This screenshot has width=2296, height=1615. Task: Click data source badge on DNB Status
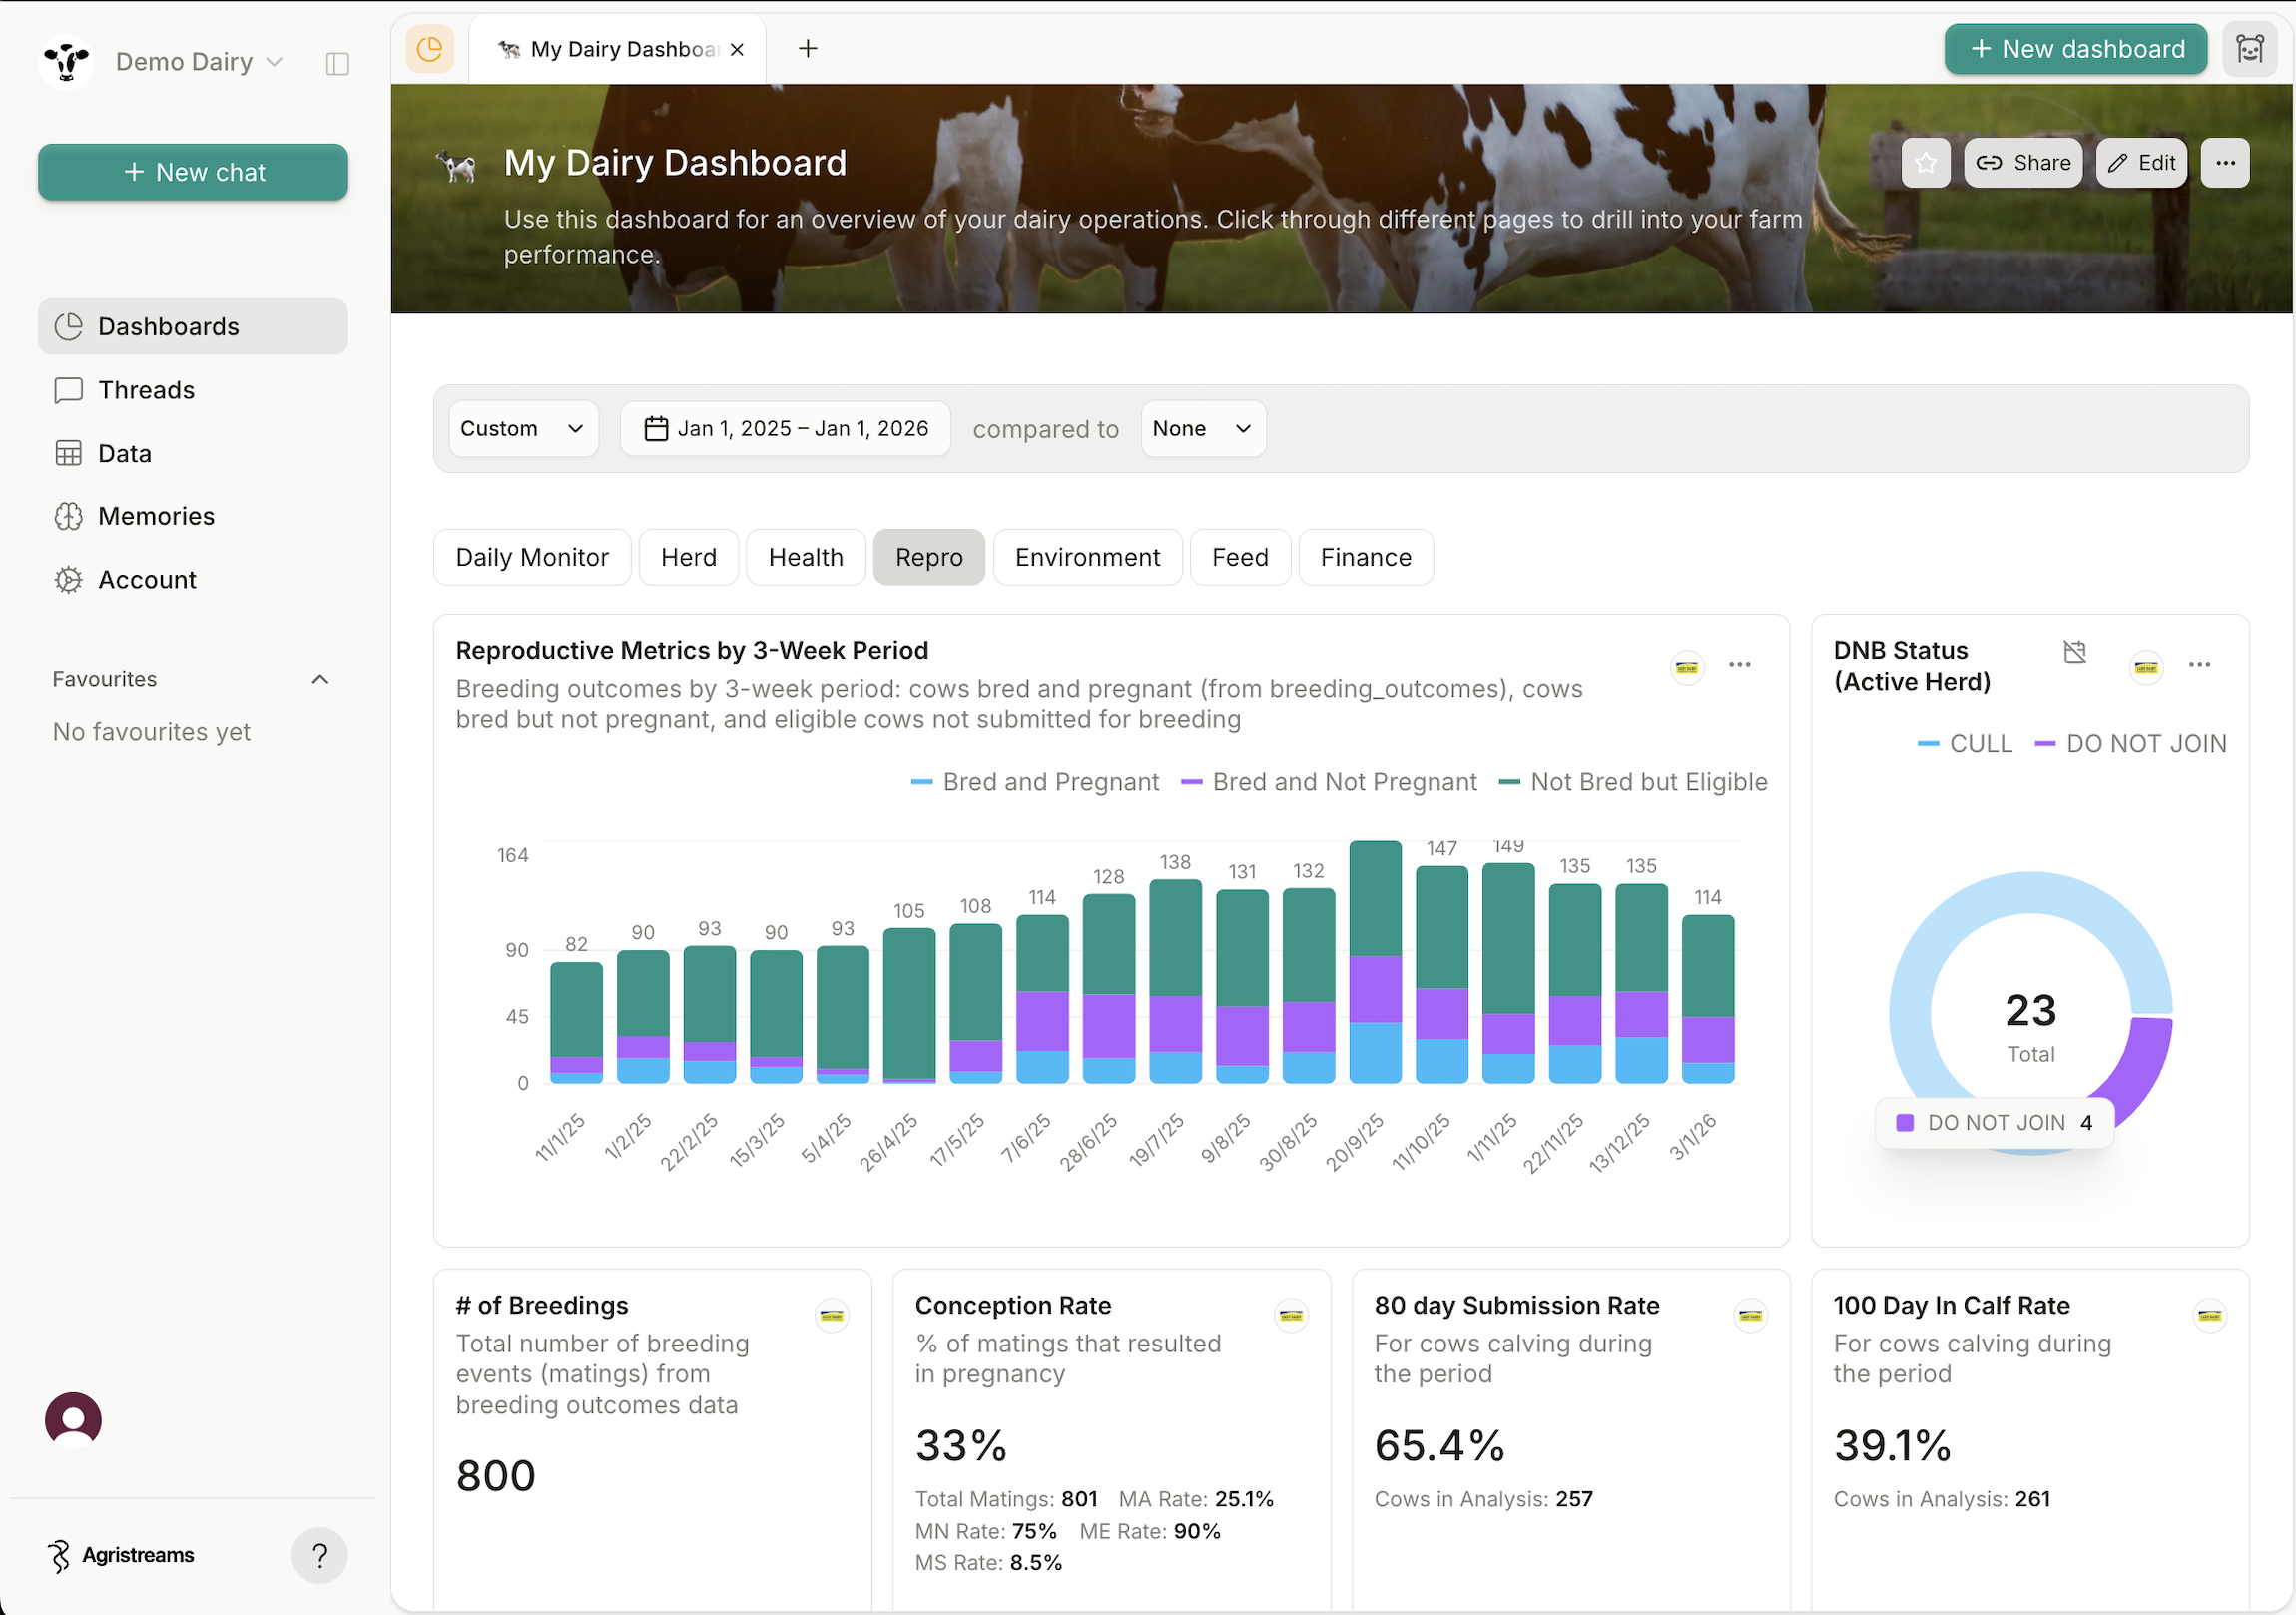[2146, 667]
